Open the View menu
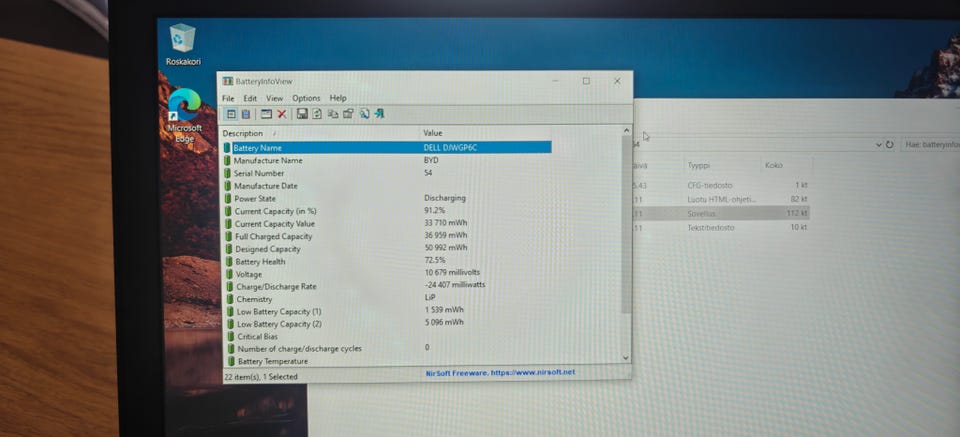This screenshot has width=960, height=437. [274, 98]
